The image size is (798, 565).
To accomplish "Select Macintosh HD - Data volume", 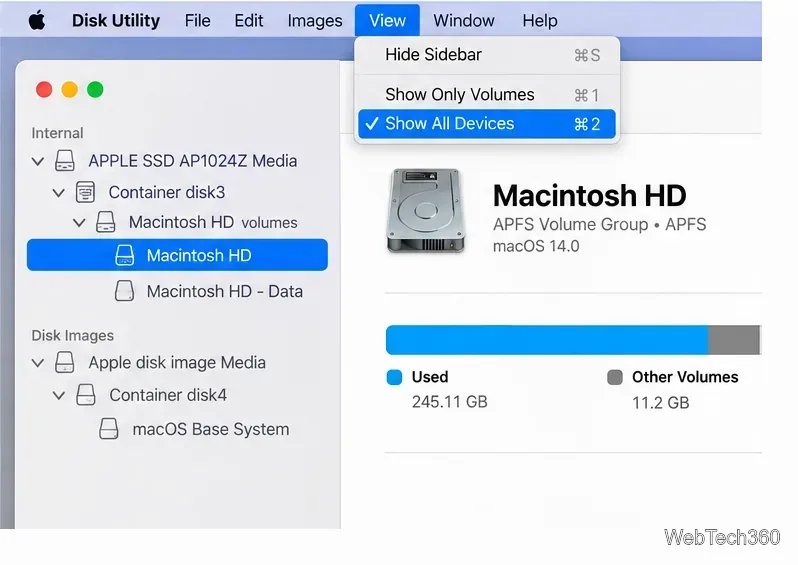I will tap(177, 291).
